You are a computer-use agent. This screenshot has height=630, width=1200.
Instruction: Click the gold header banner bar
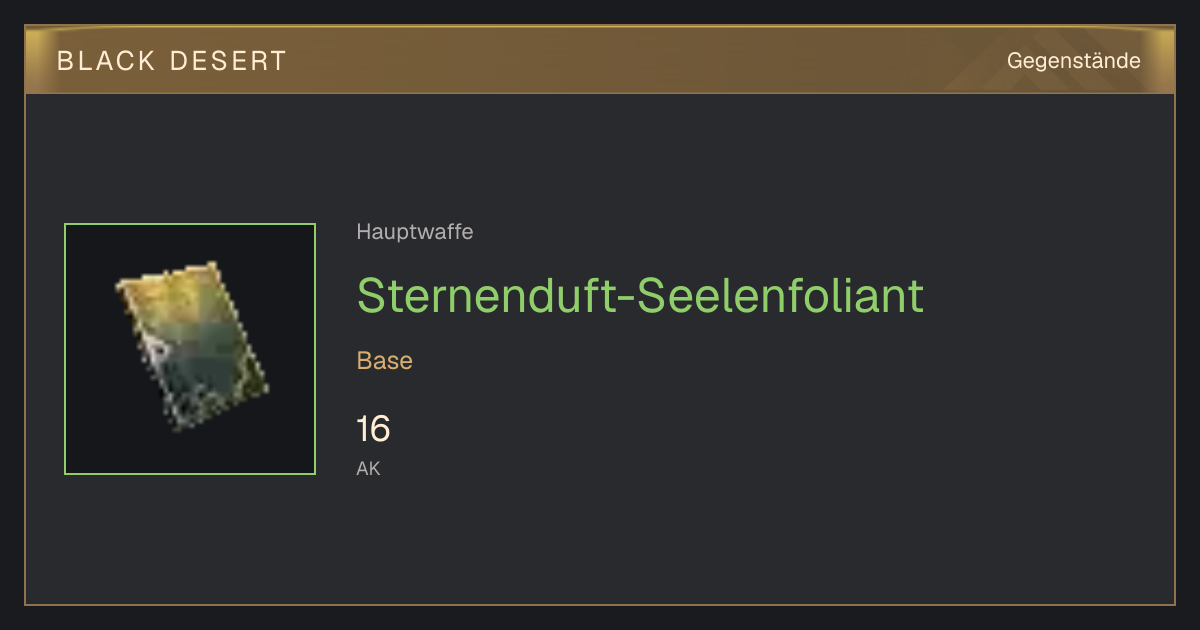[600, 60]
